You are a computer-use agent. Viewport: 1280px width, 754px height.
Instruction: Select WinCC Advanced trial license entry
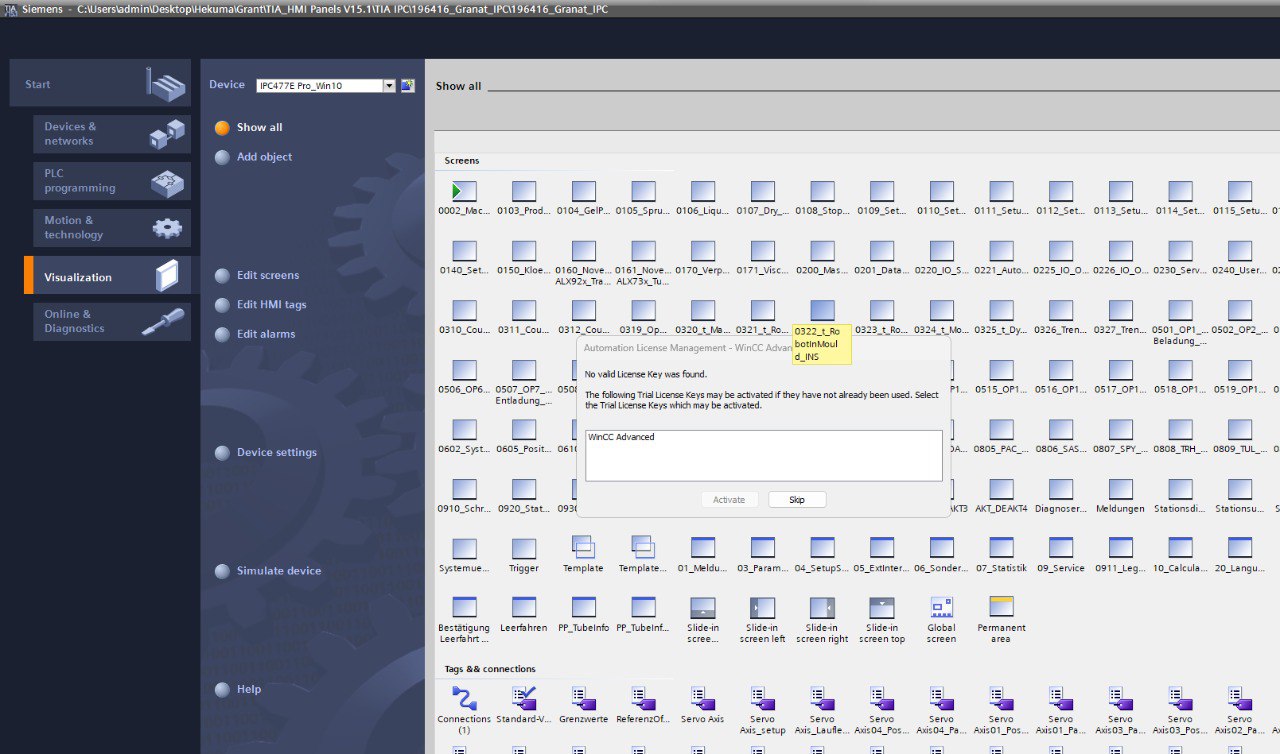pos(622,437)
